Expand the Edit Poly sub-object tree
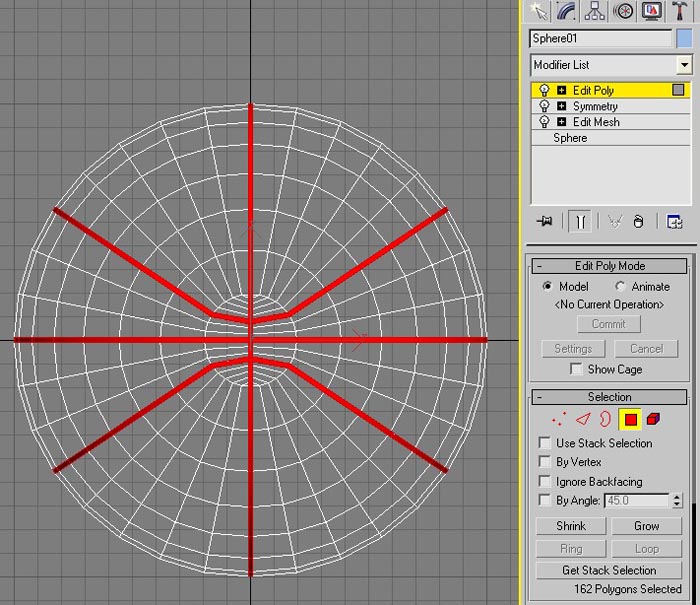The width and height of the screenshot is (700, 605). 562,90
